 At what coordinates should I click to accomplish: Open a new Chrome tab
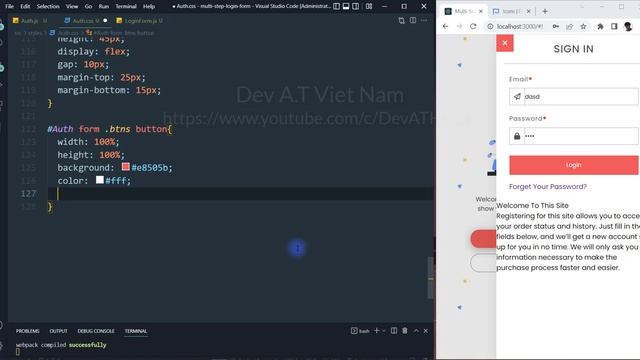544,11
